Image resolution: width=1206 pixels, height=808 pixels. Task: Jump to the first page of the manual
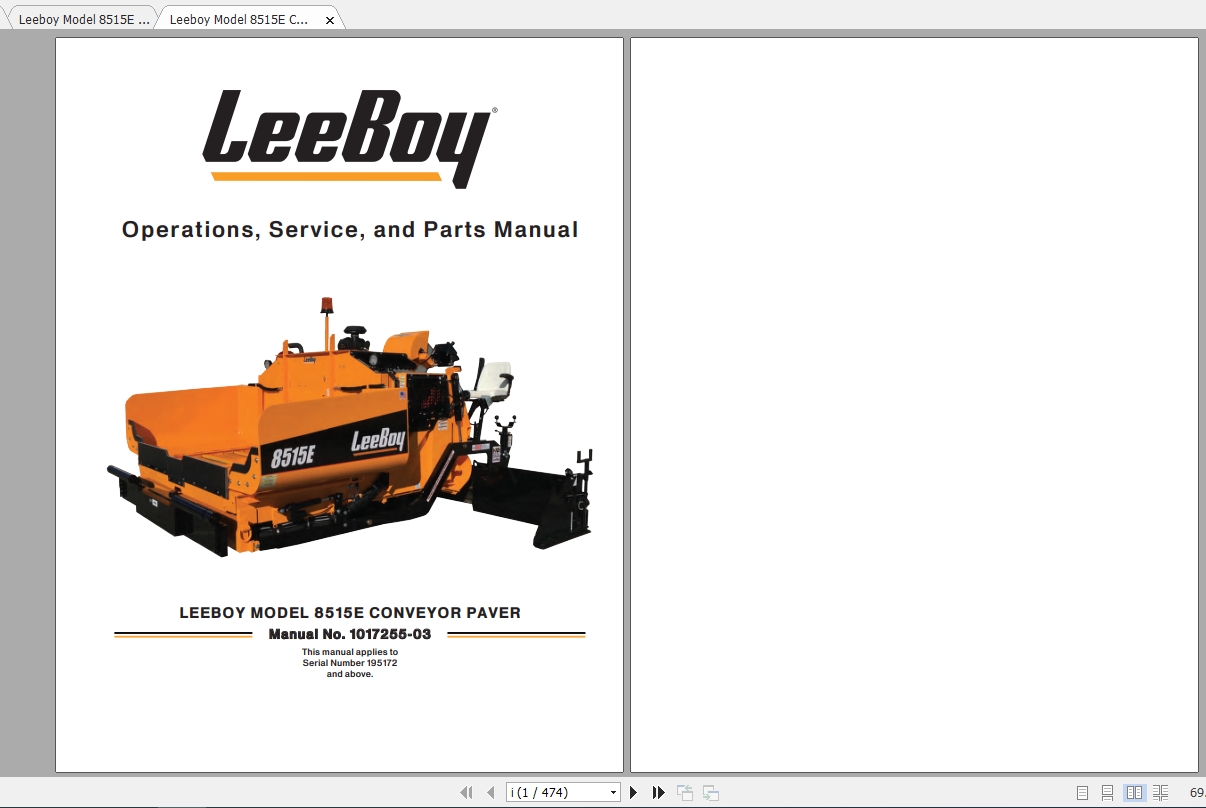coord(466,791)
